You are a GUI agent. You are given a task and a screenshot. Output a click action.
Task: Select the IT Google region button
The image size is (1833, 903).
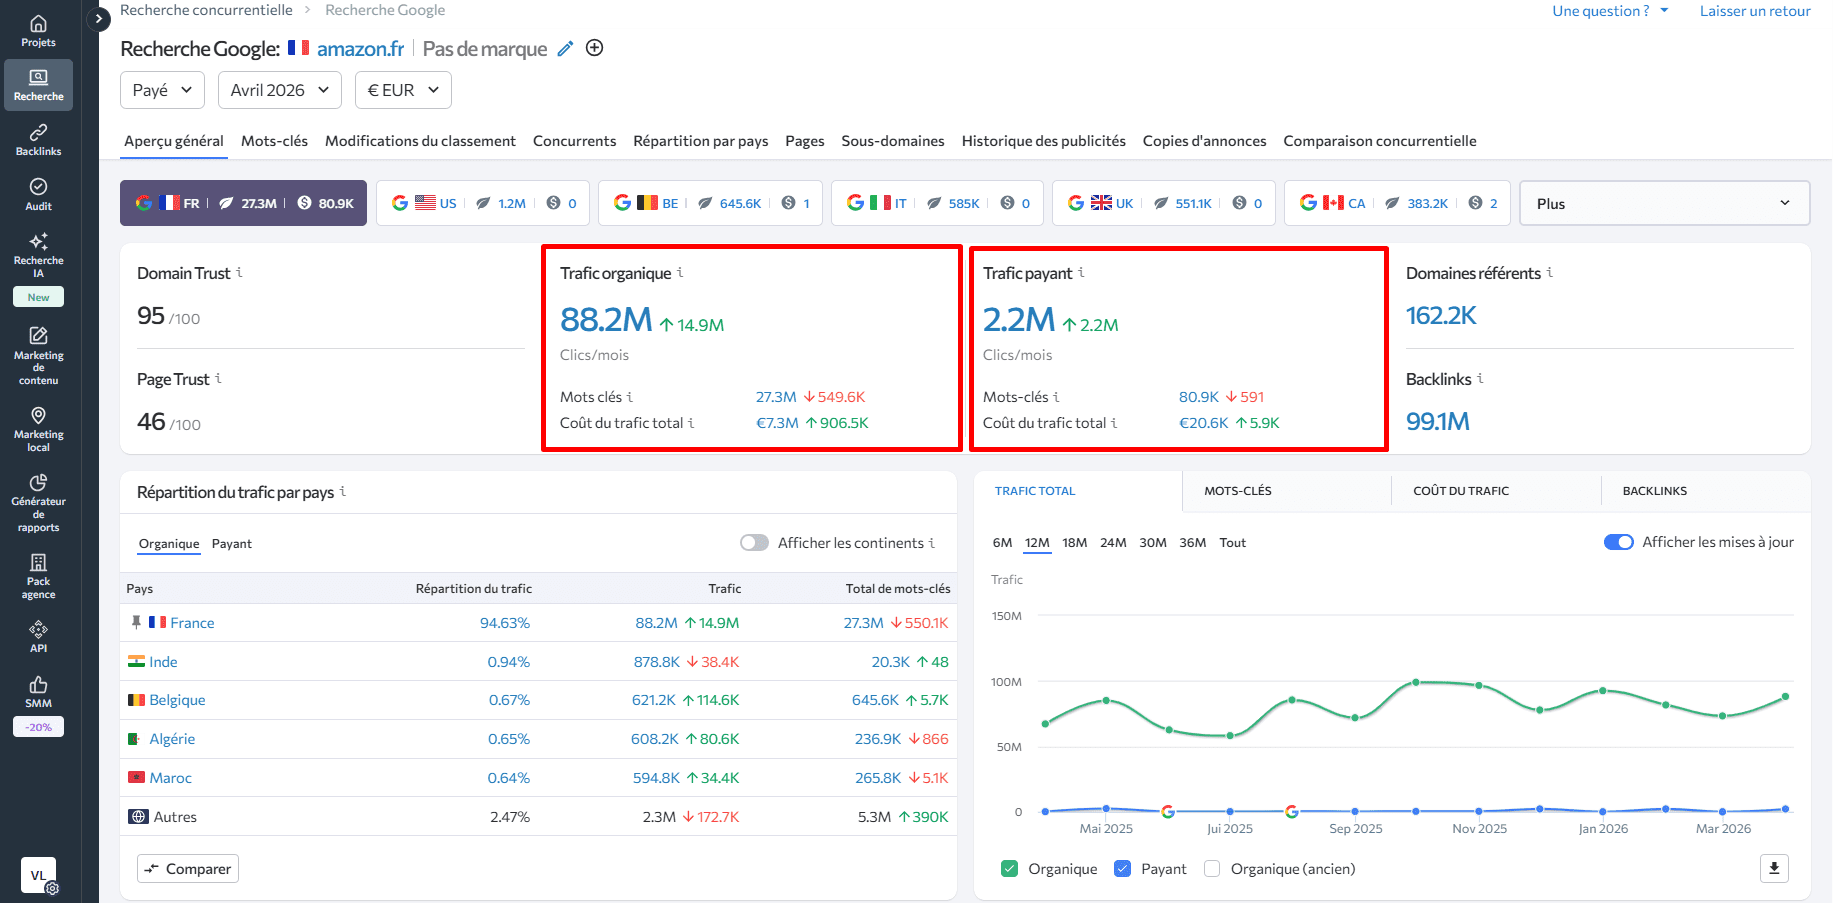(937, 203)
